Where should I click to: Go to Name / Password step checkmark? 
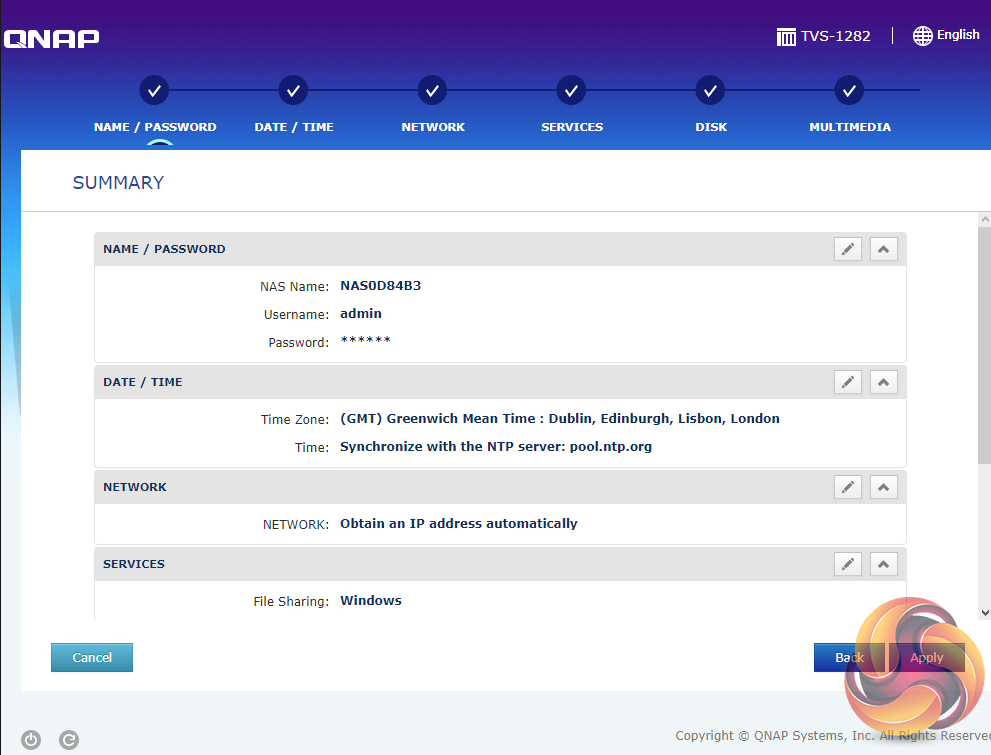click(x=154, y=91)
